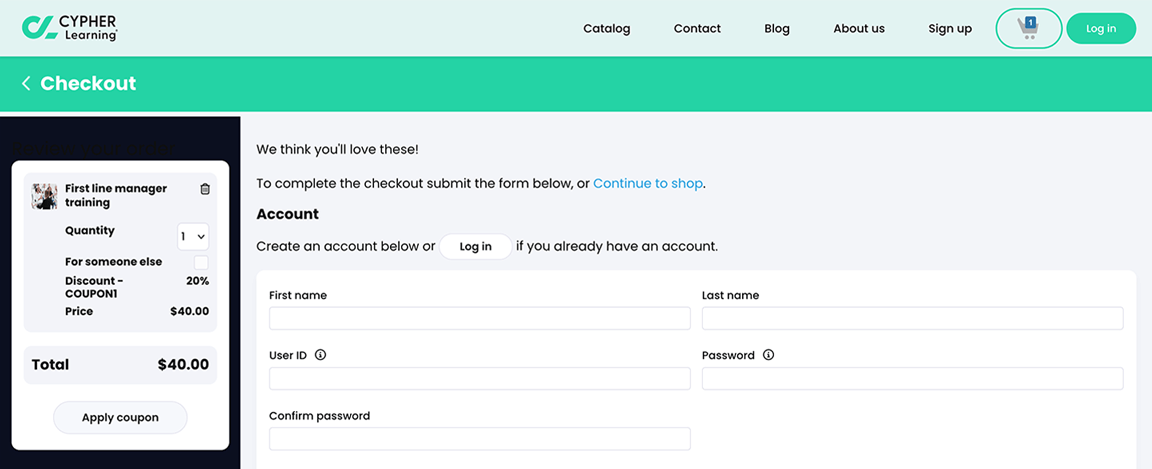Open the Blog page
Screen dimensions: 1152x469
pos(777,29)
